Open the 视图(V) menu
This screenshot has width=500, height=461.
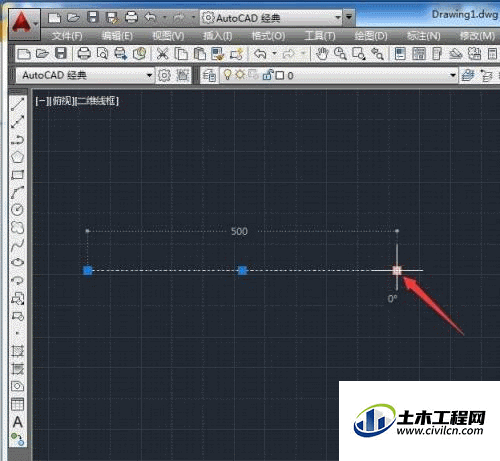pyautogui.click(x=168, y=36)
